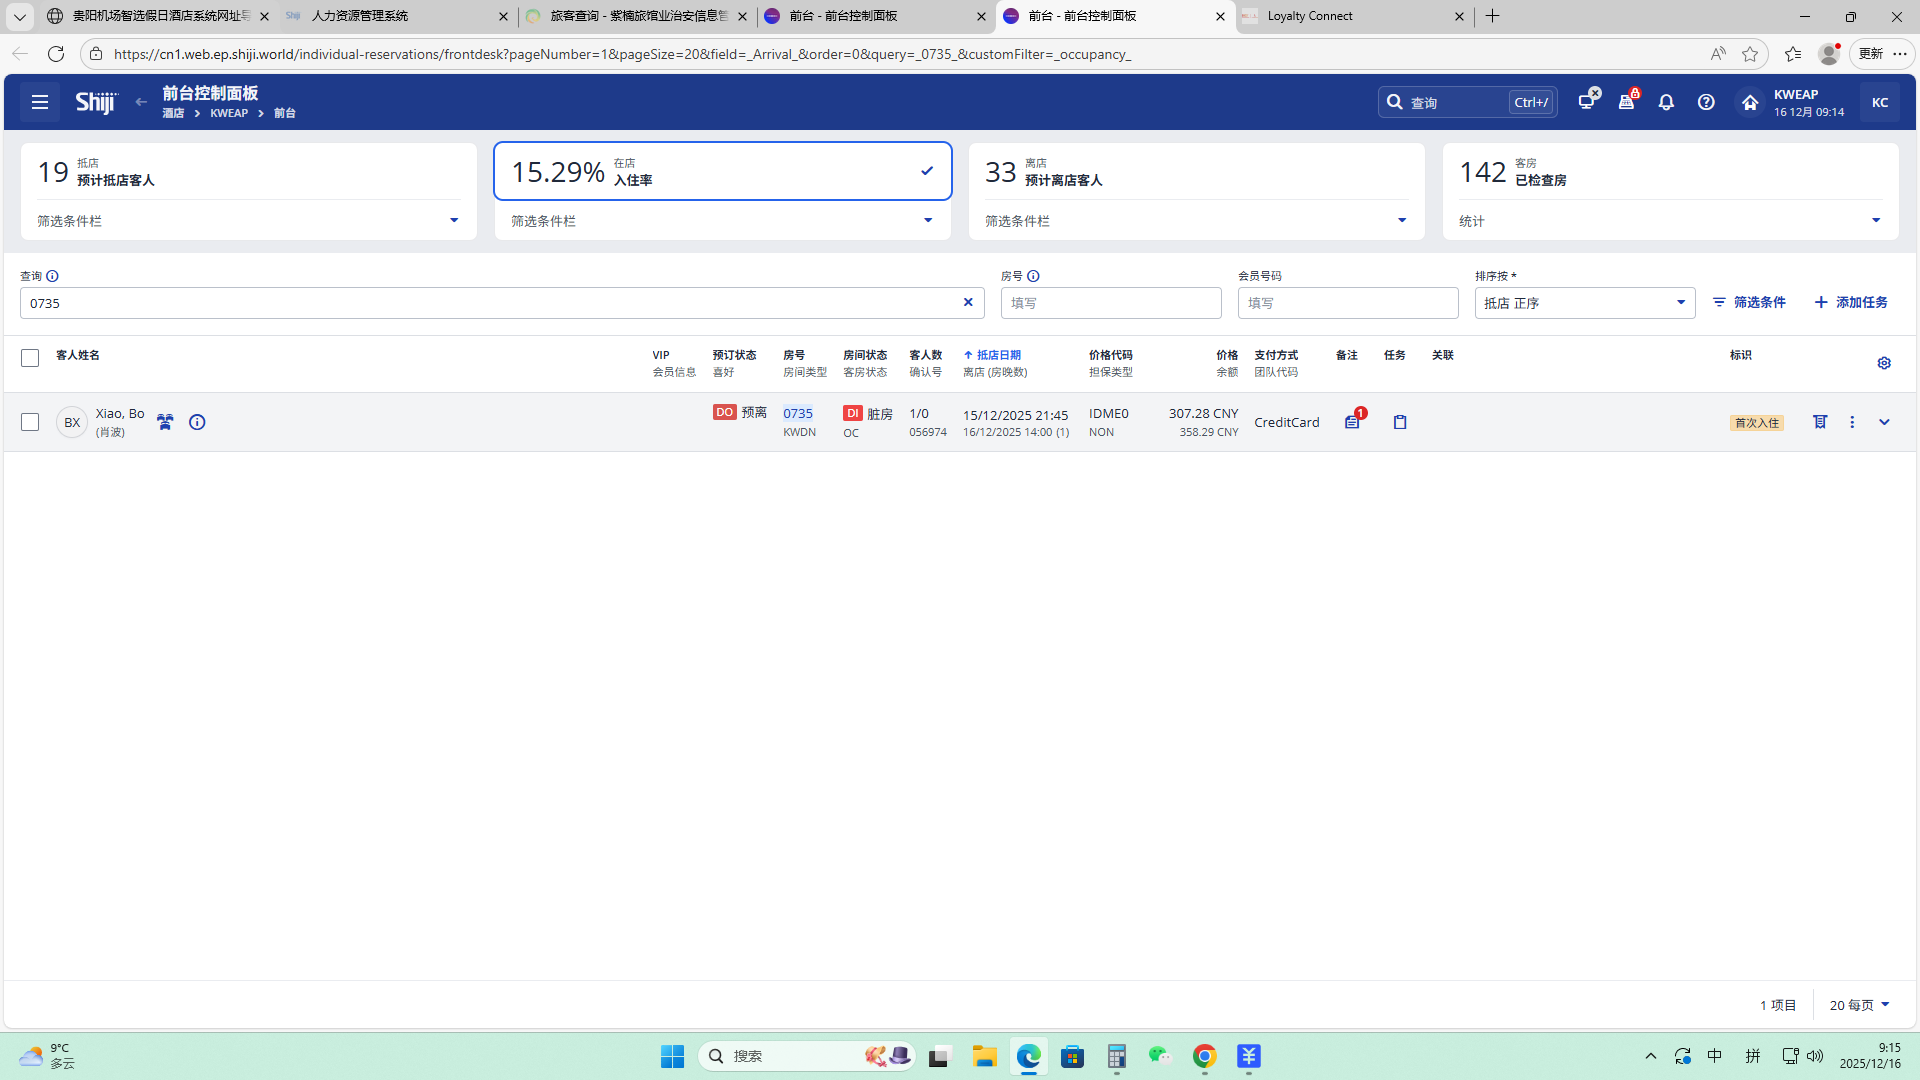Screen dimensions: 1920x1080
Task: Open room number 0735 link
Action: [x=797, y=413]
